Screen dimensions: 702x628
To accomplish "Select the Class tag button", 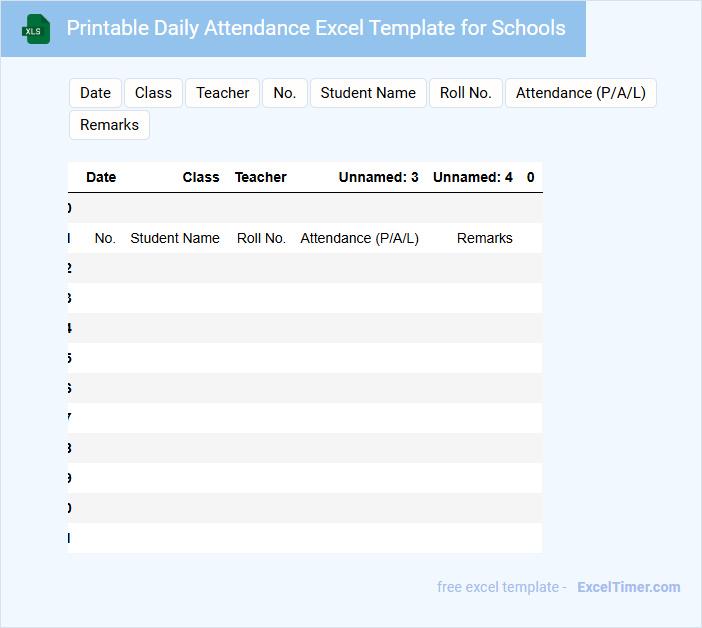I will click(x=153, y=93).
